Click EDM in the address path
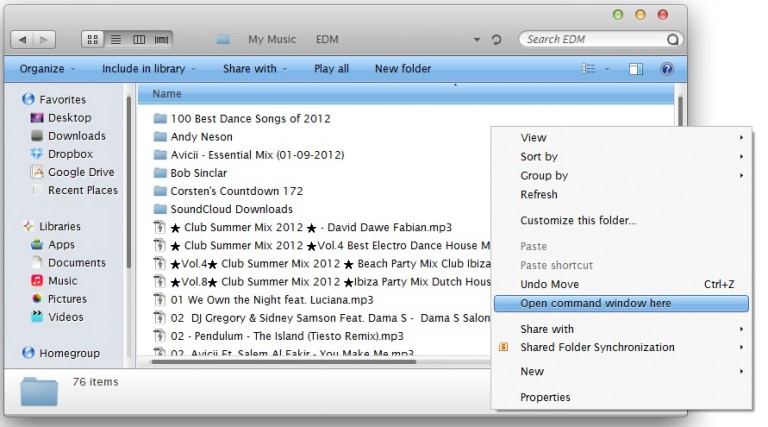Viewport: 768px width, 427px height. point(327,39)
